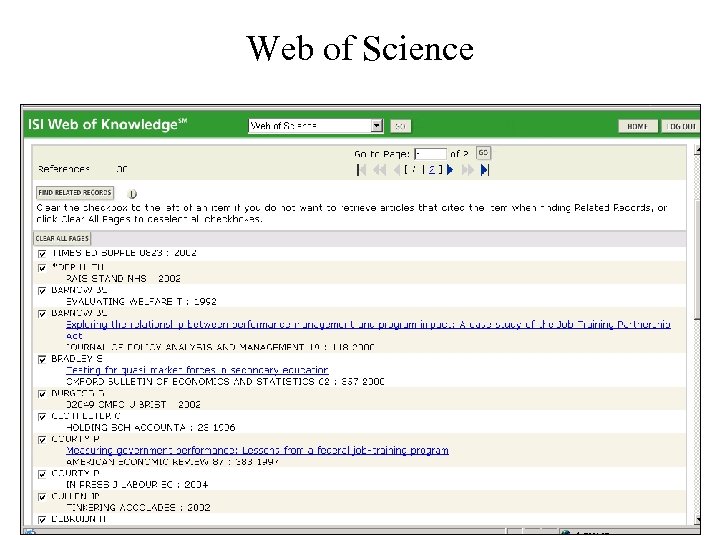Click CLEAR ALL PAGES button
Screen dimensions: 720x540
pos(62,238)
